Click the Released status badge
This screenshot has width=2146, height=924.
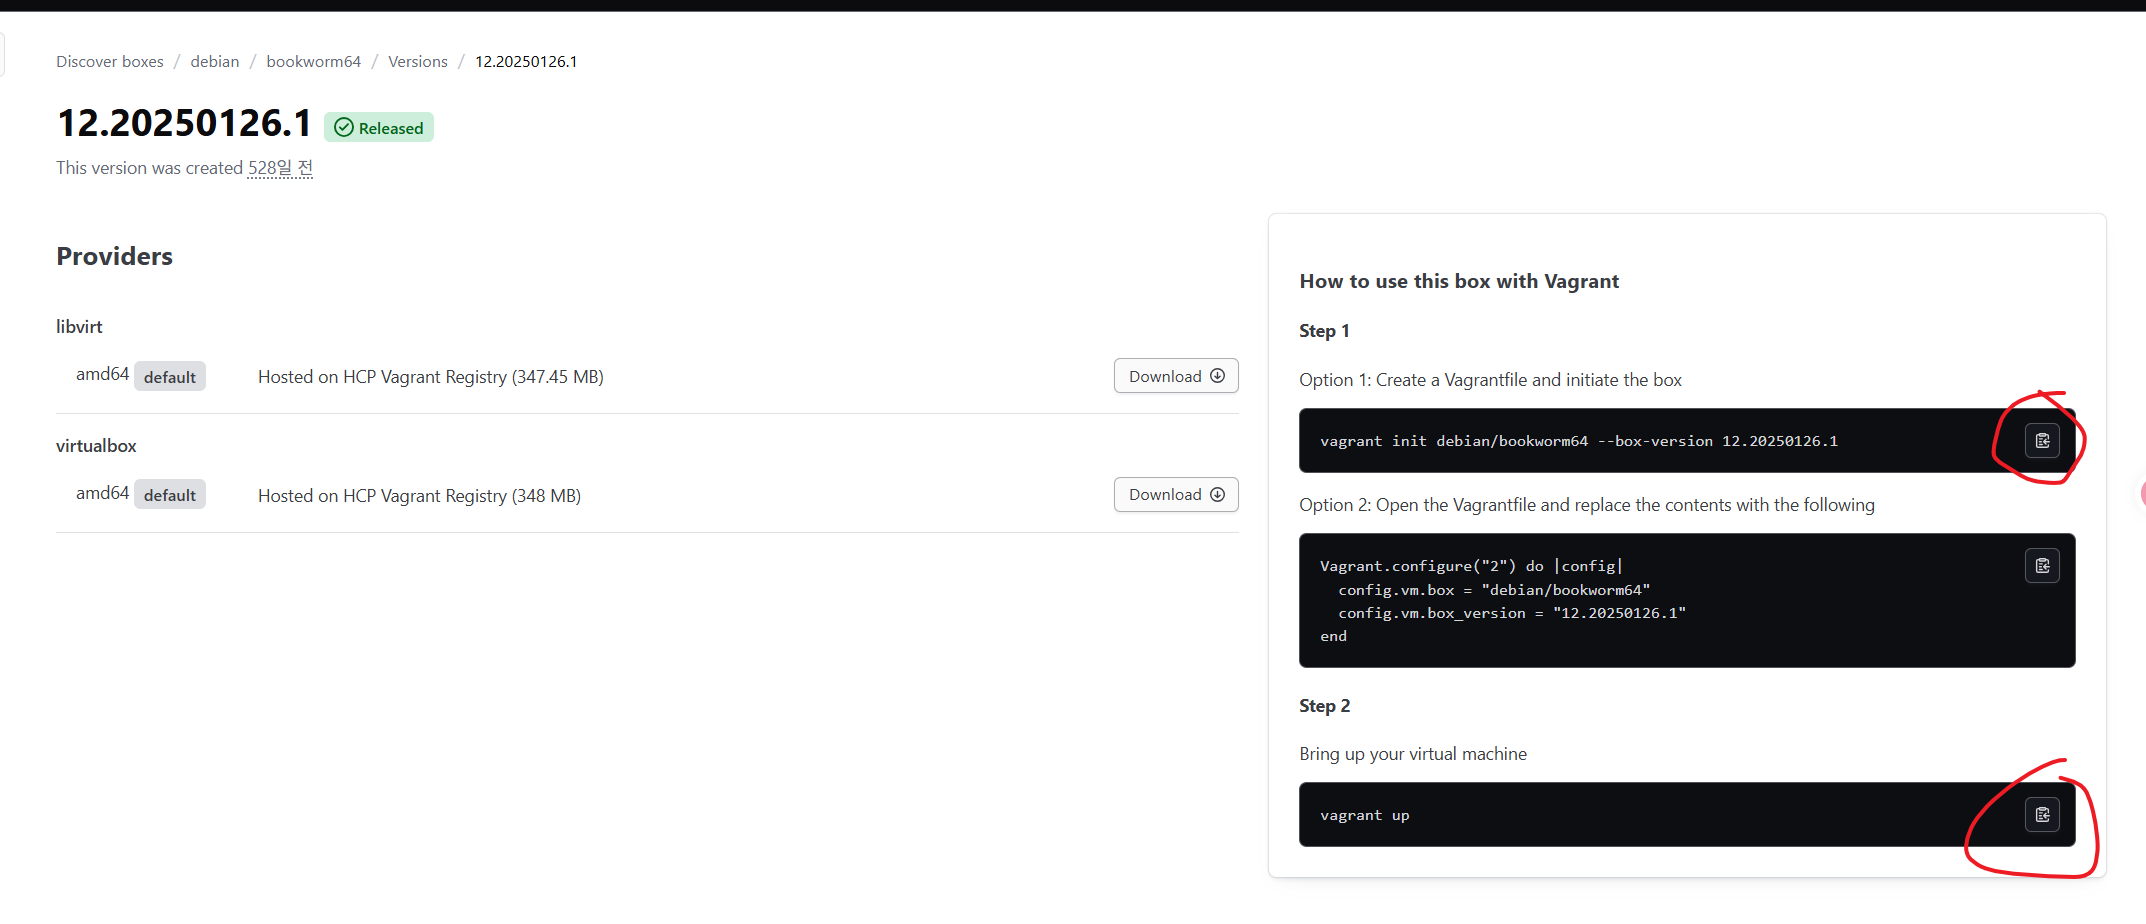[379, 128]
